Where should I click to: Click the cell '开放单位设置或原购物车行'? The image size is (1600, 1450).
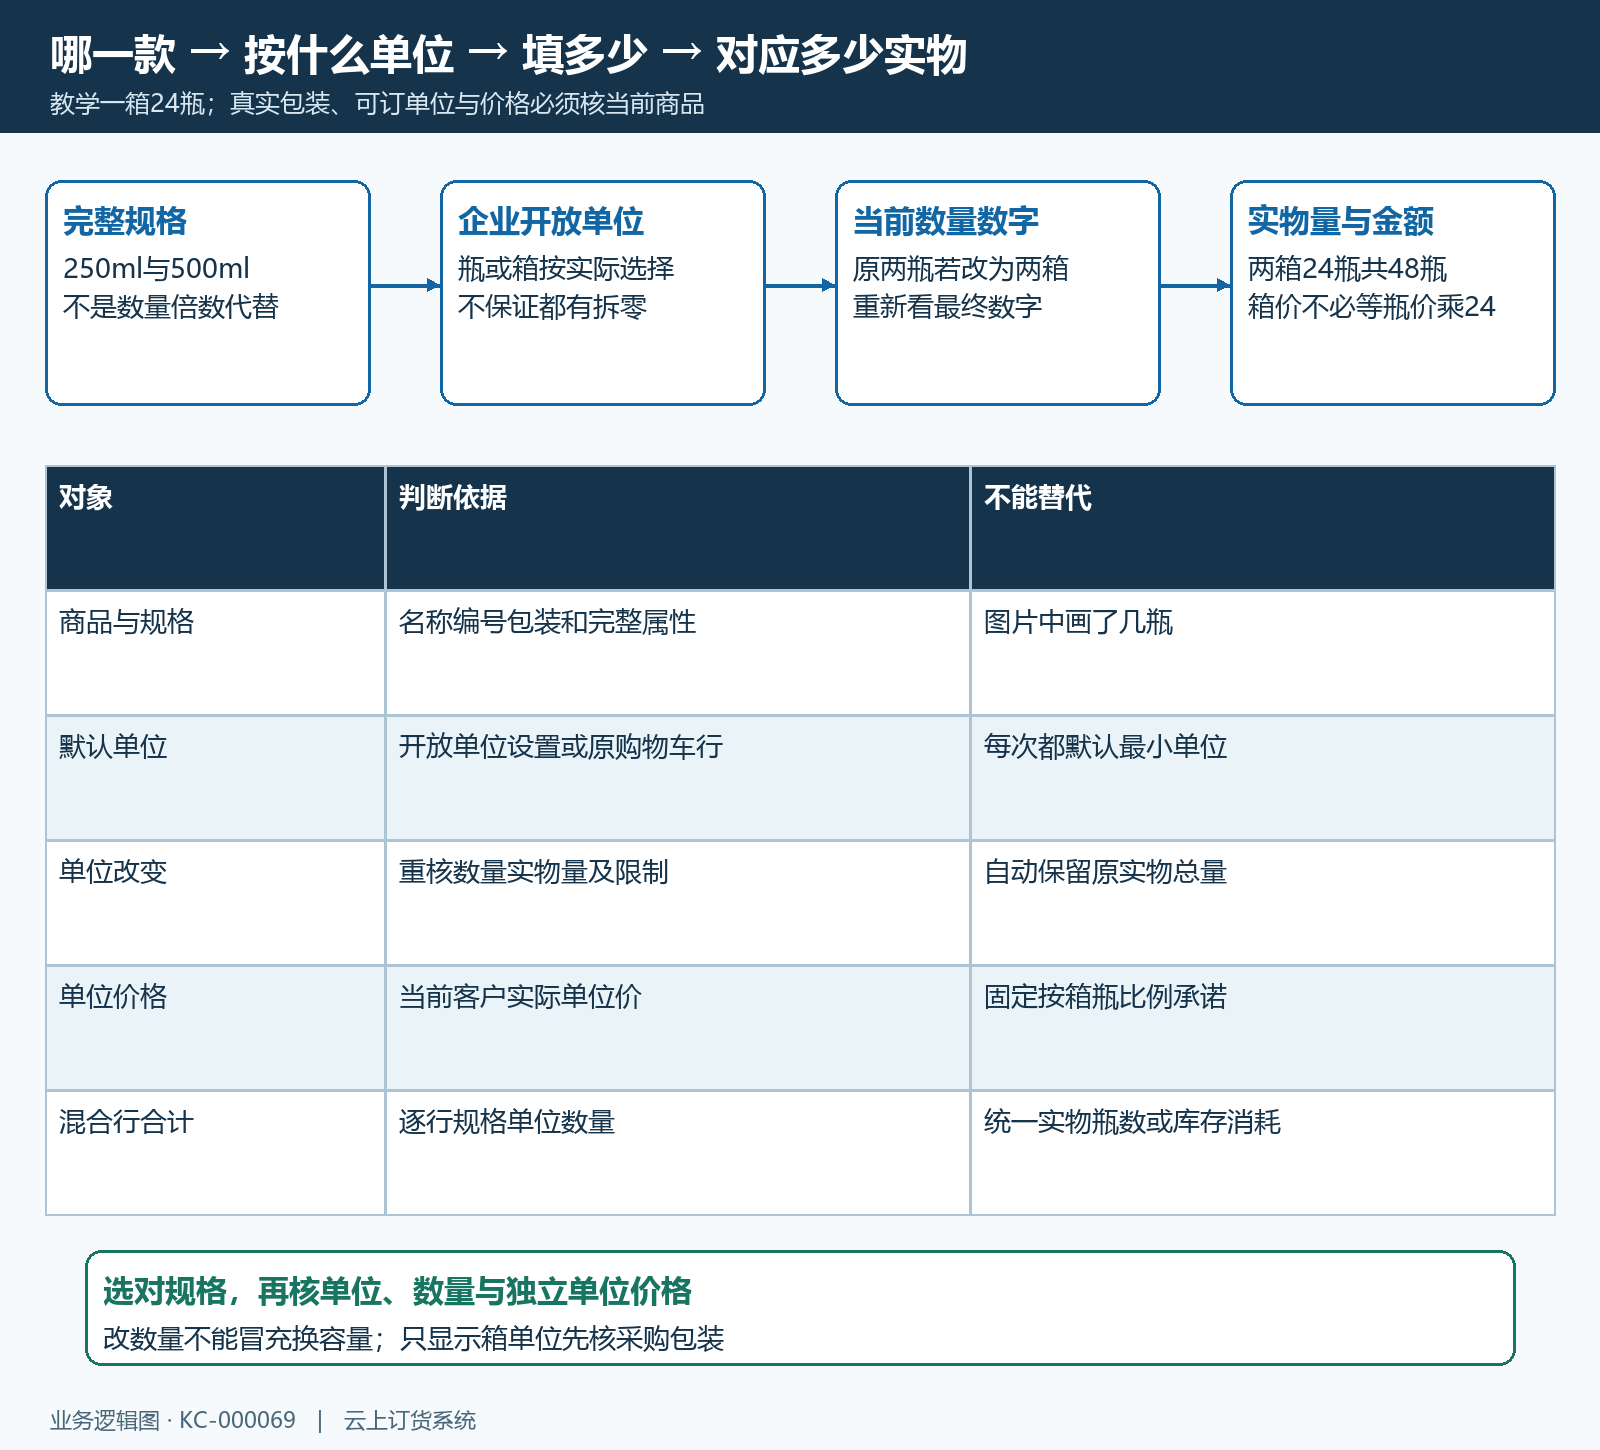(x=678, y=778)
